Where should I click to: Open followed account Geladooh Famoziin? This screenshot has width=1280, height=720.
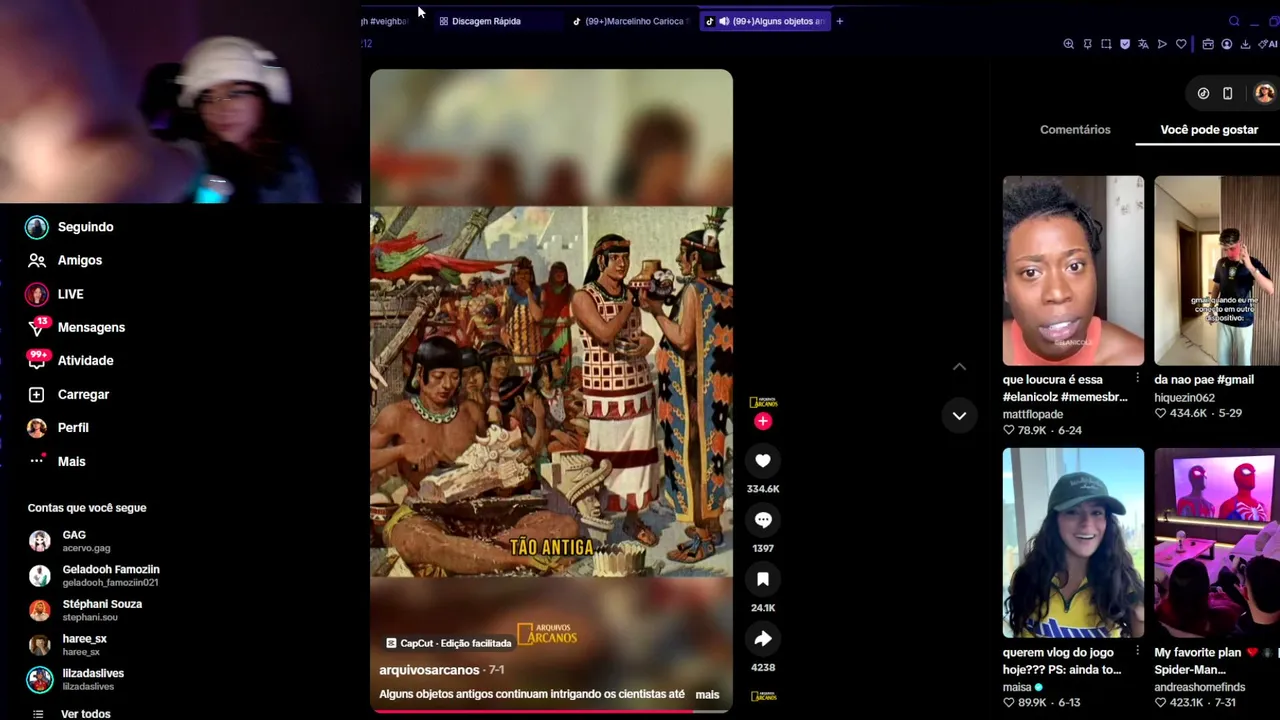(x=94, y=575)
